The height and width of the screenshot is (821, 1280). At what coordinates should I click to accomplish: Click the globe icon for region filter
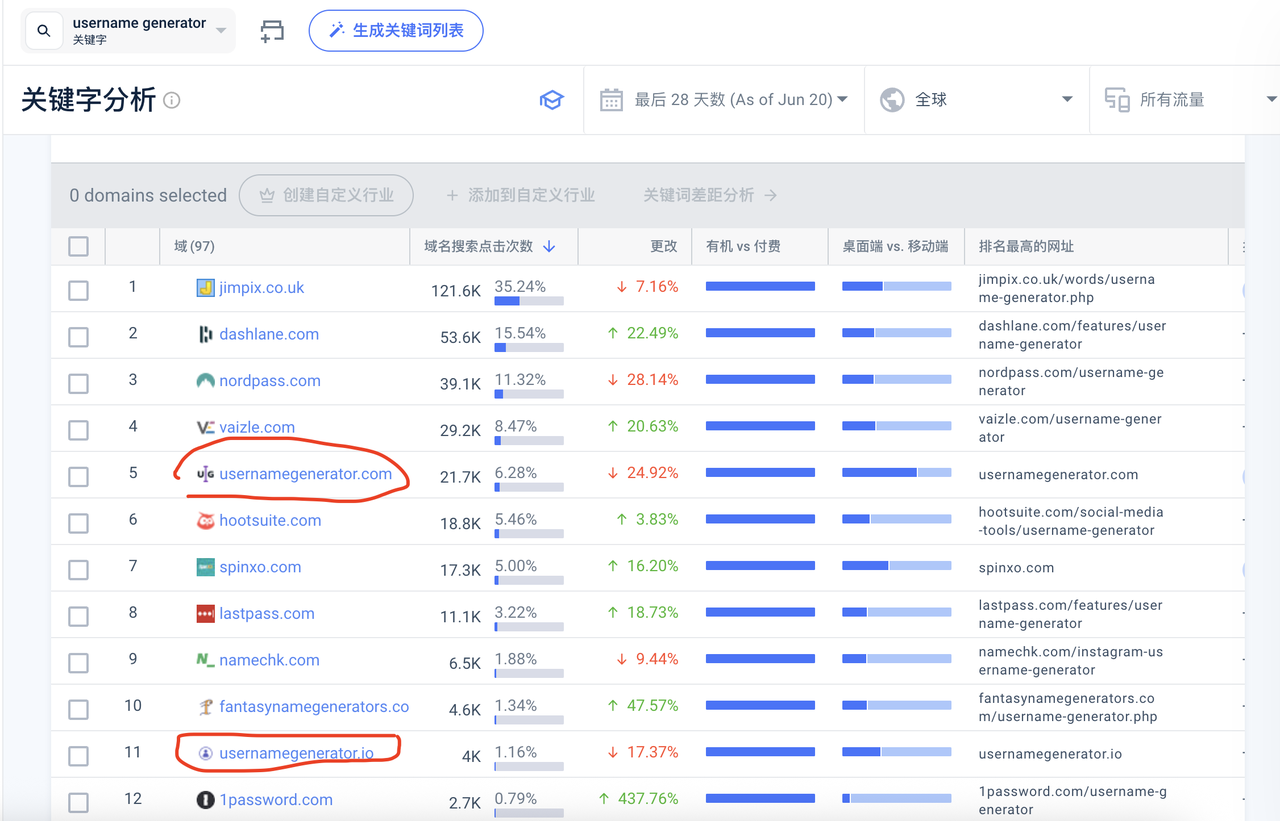[x=892, y=100]
